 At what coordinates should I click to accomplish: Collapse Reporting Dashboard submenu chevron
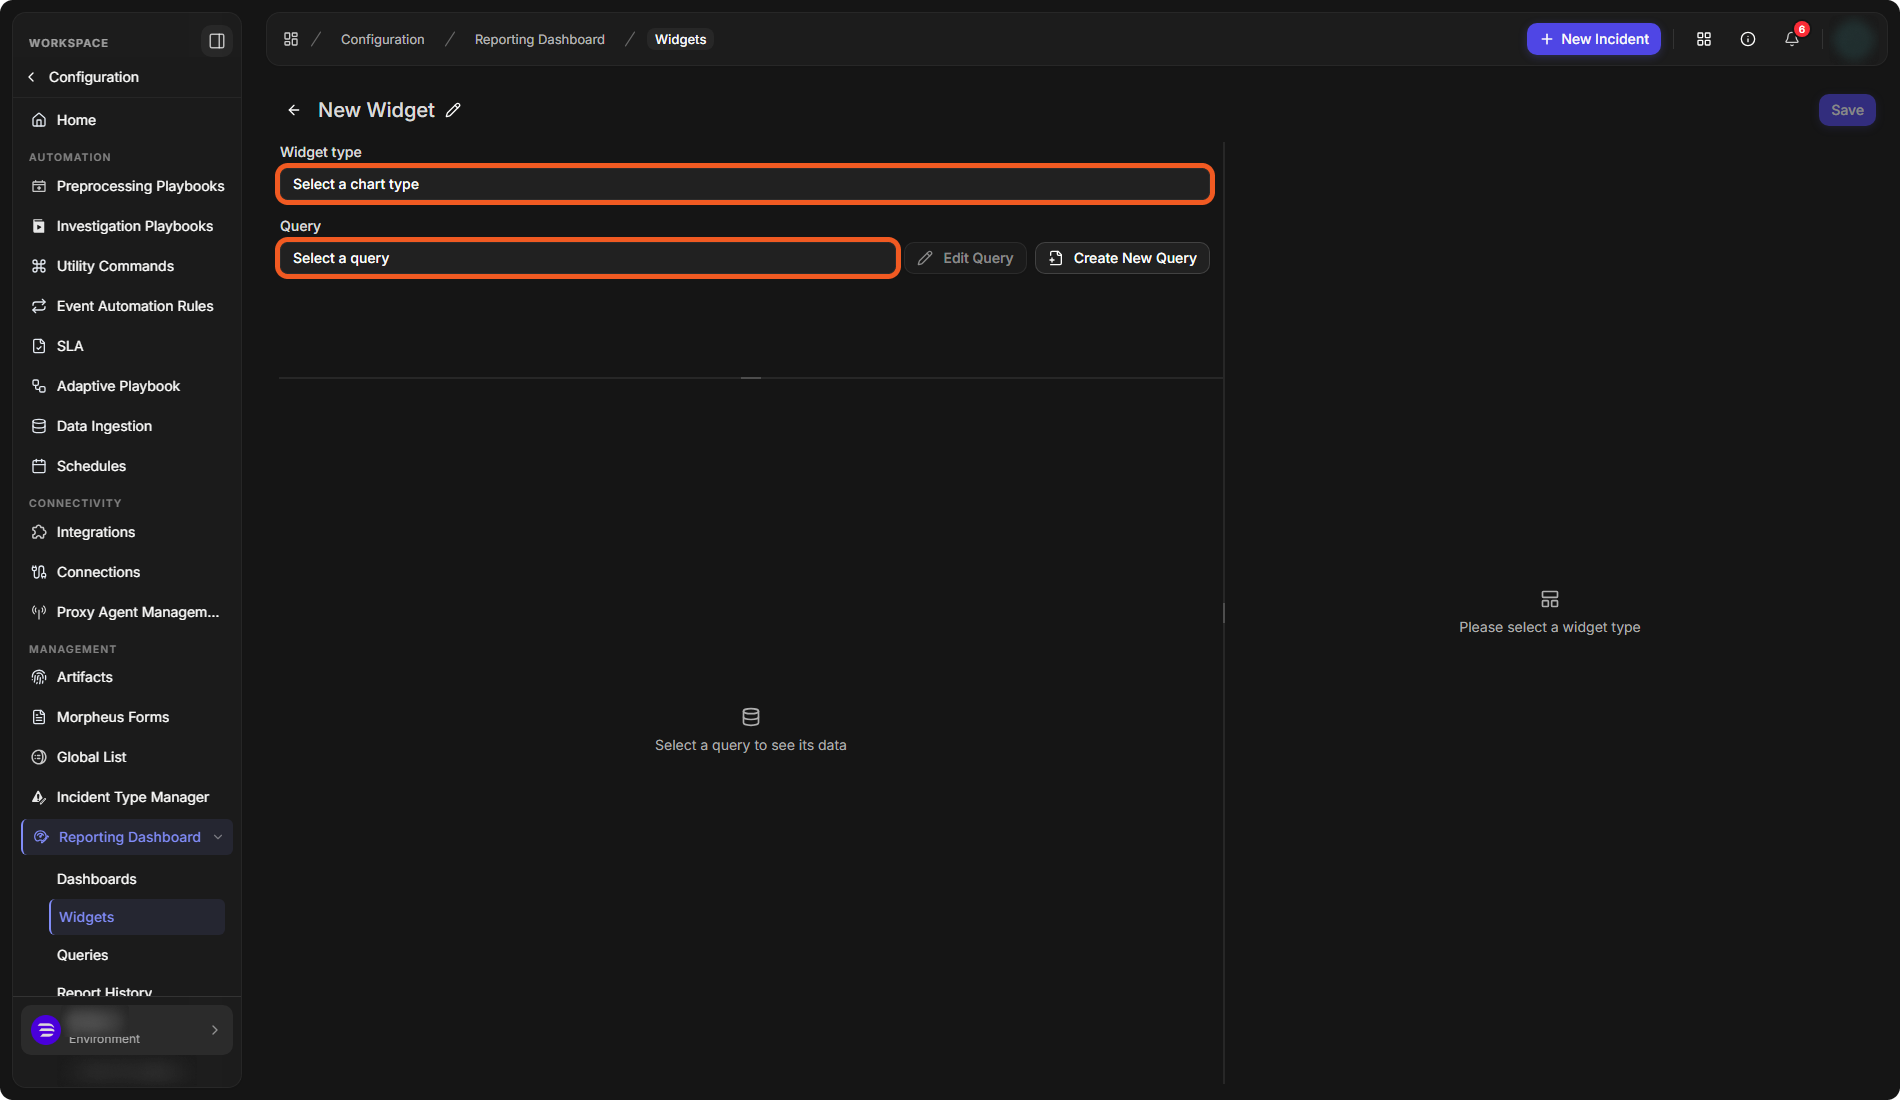218,837
